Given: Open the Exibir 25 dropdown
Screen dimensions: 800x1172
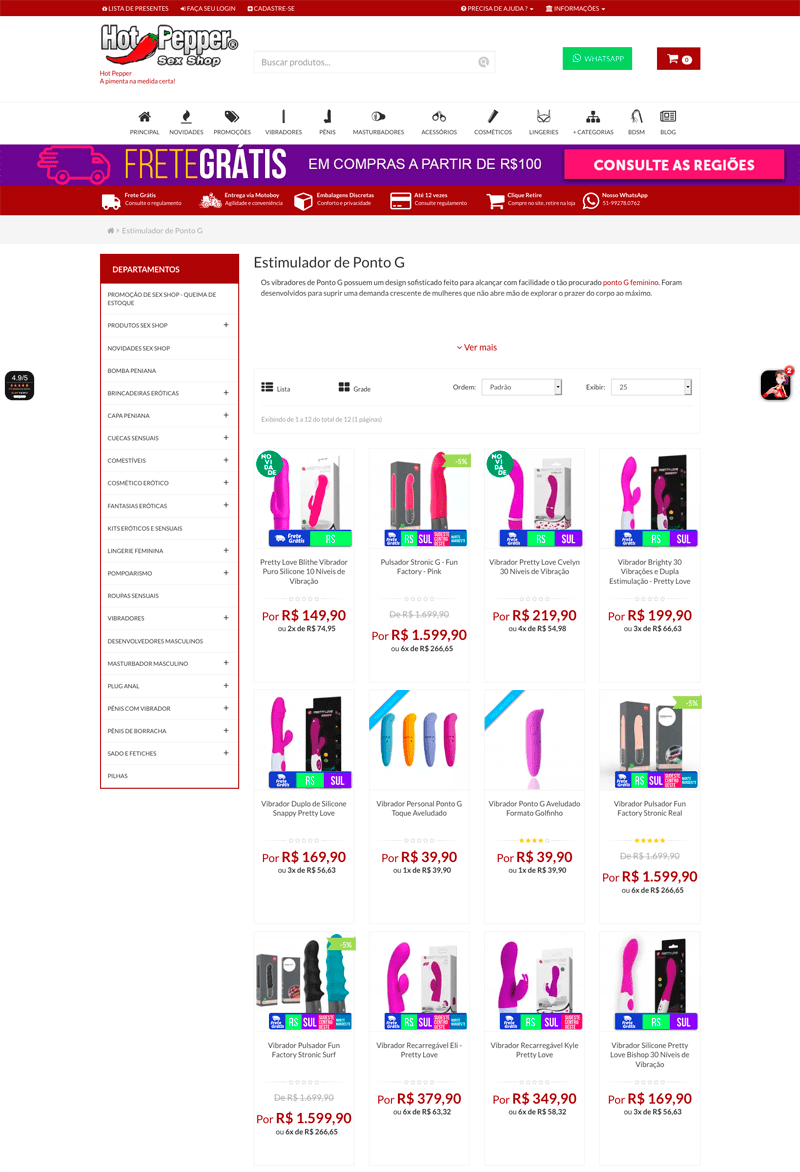Looking at the screenshot, I should point(651,387).
